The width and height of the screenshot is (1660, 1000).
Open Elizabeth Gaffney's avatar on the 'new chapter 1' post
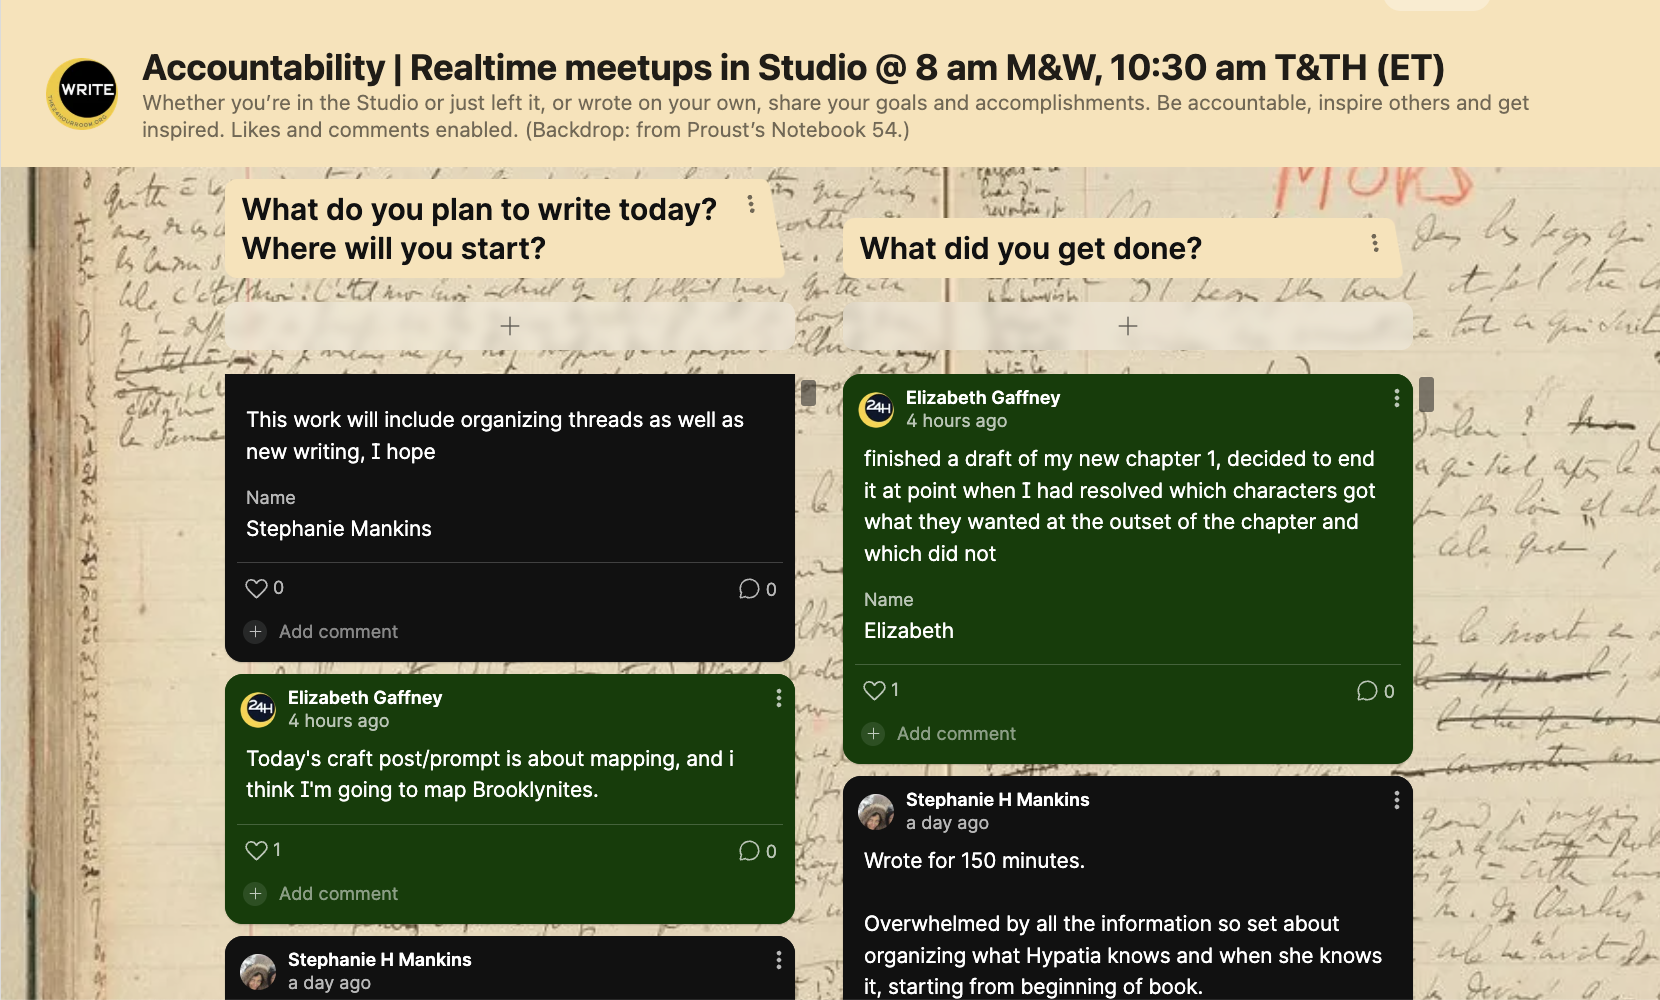tap(877, 409)
